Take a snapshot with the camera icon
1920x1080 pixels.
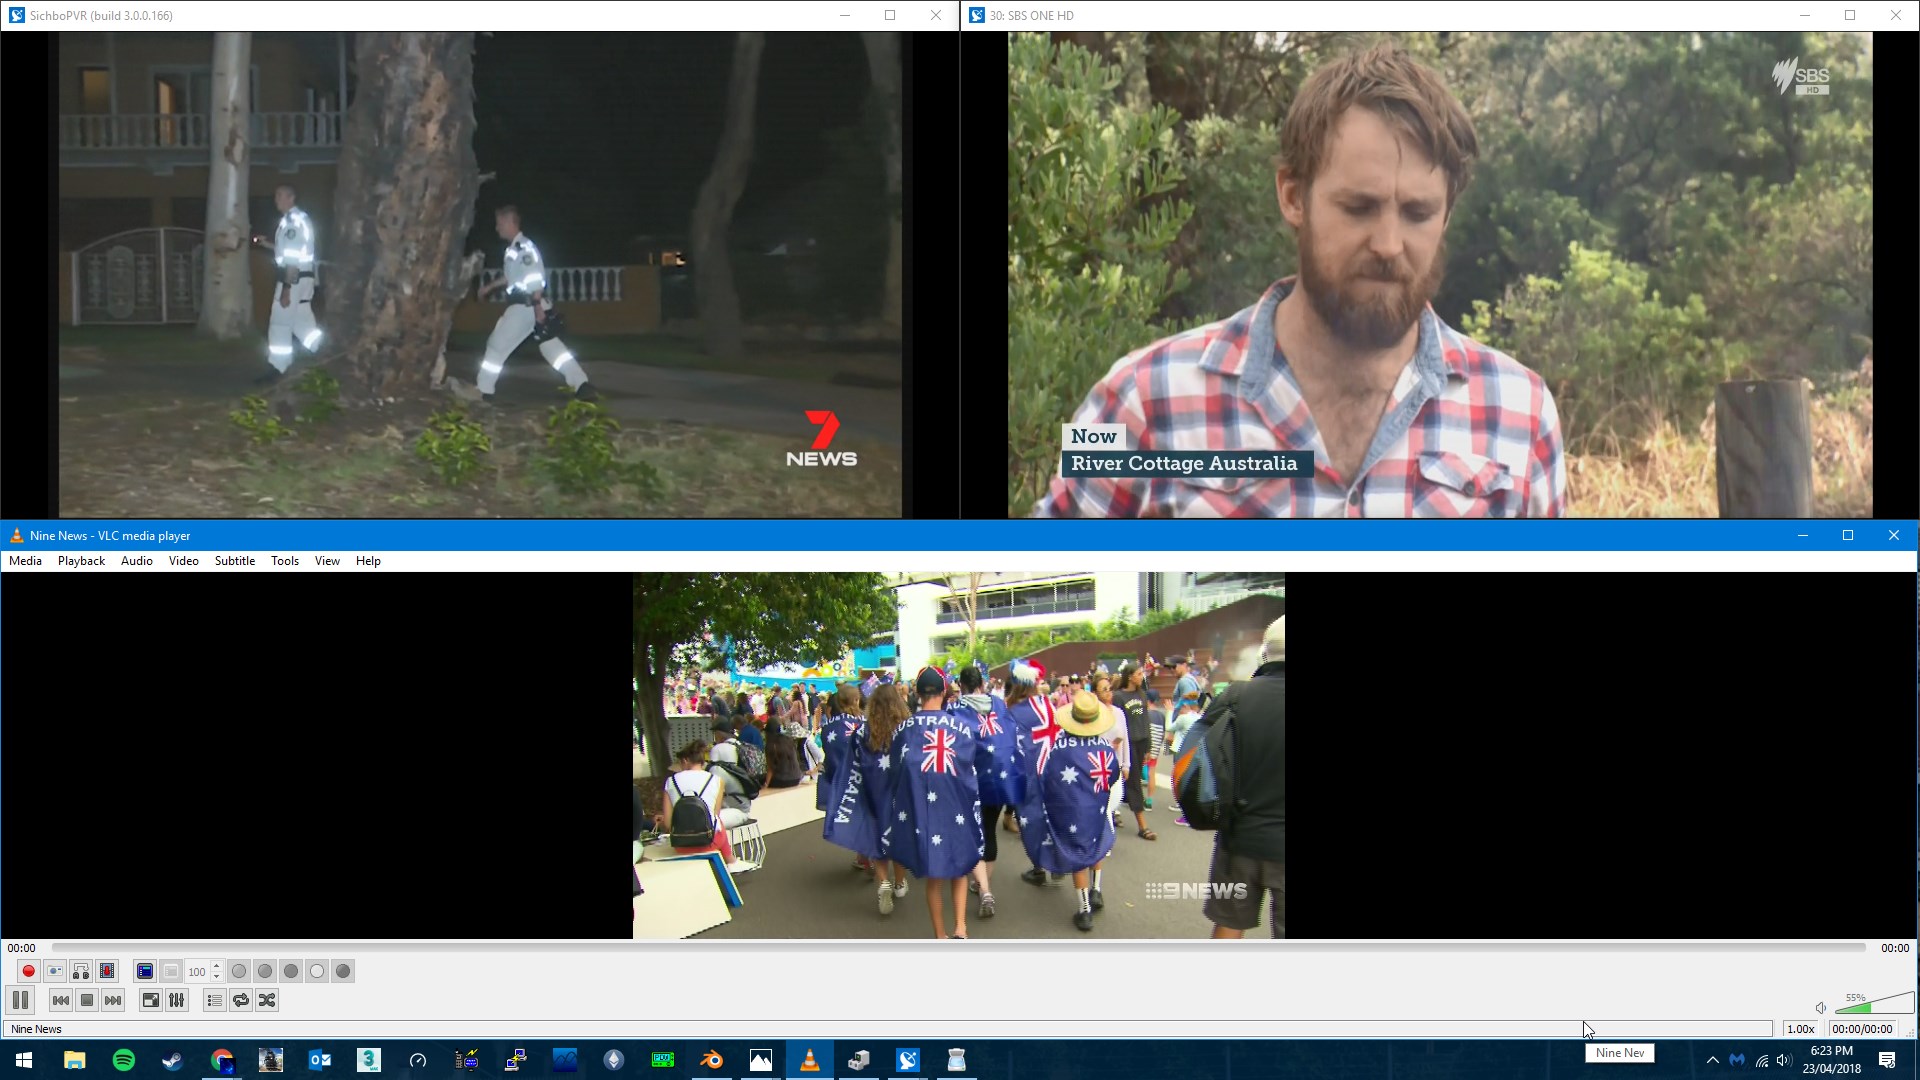pyautogui.click(x=55, y=971)
